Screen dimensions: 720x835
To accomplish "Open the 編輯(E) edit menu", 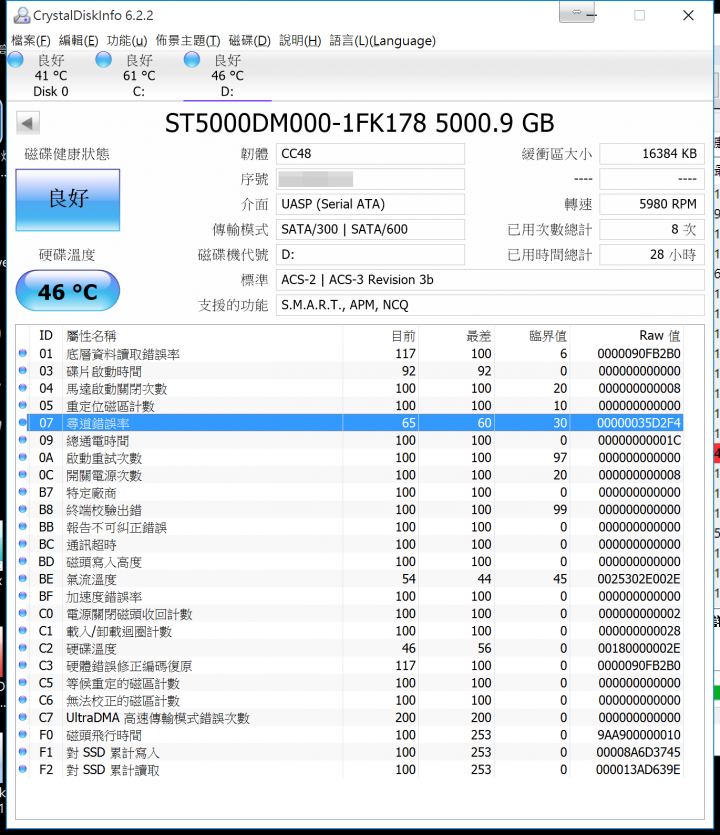I will [x=78, y=40].
